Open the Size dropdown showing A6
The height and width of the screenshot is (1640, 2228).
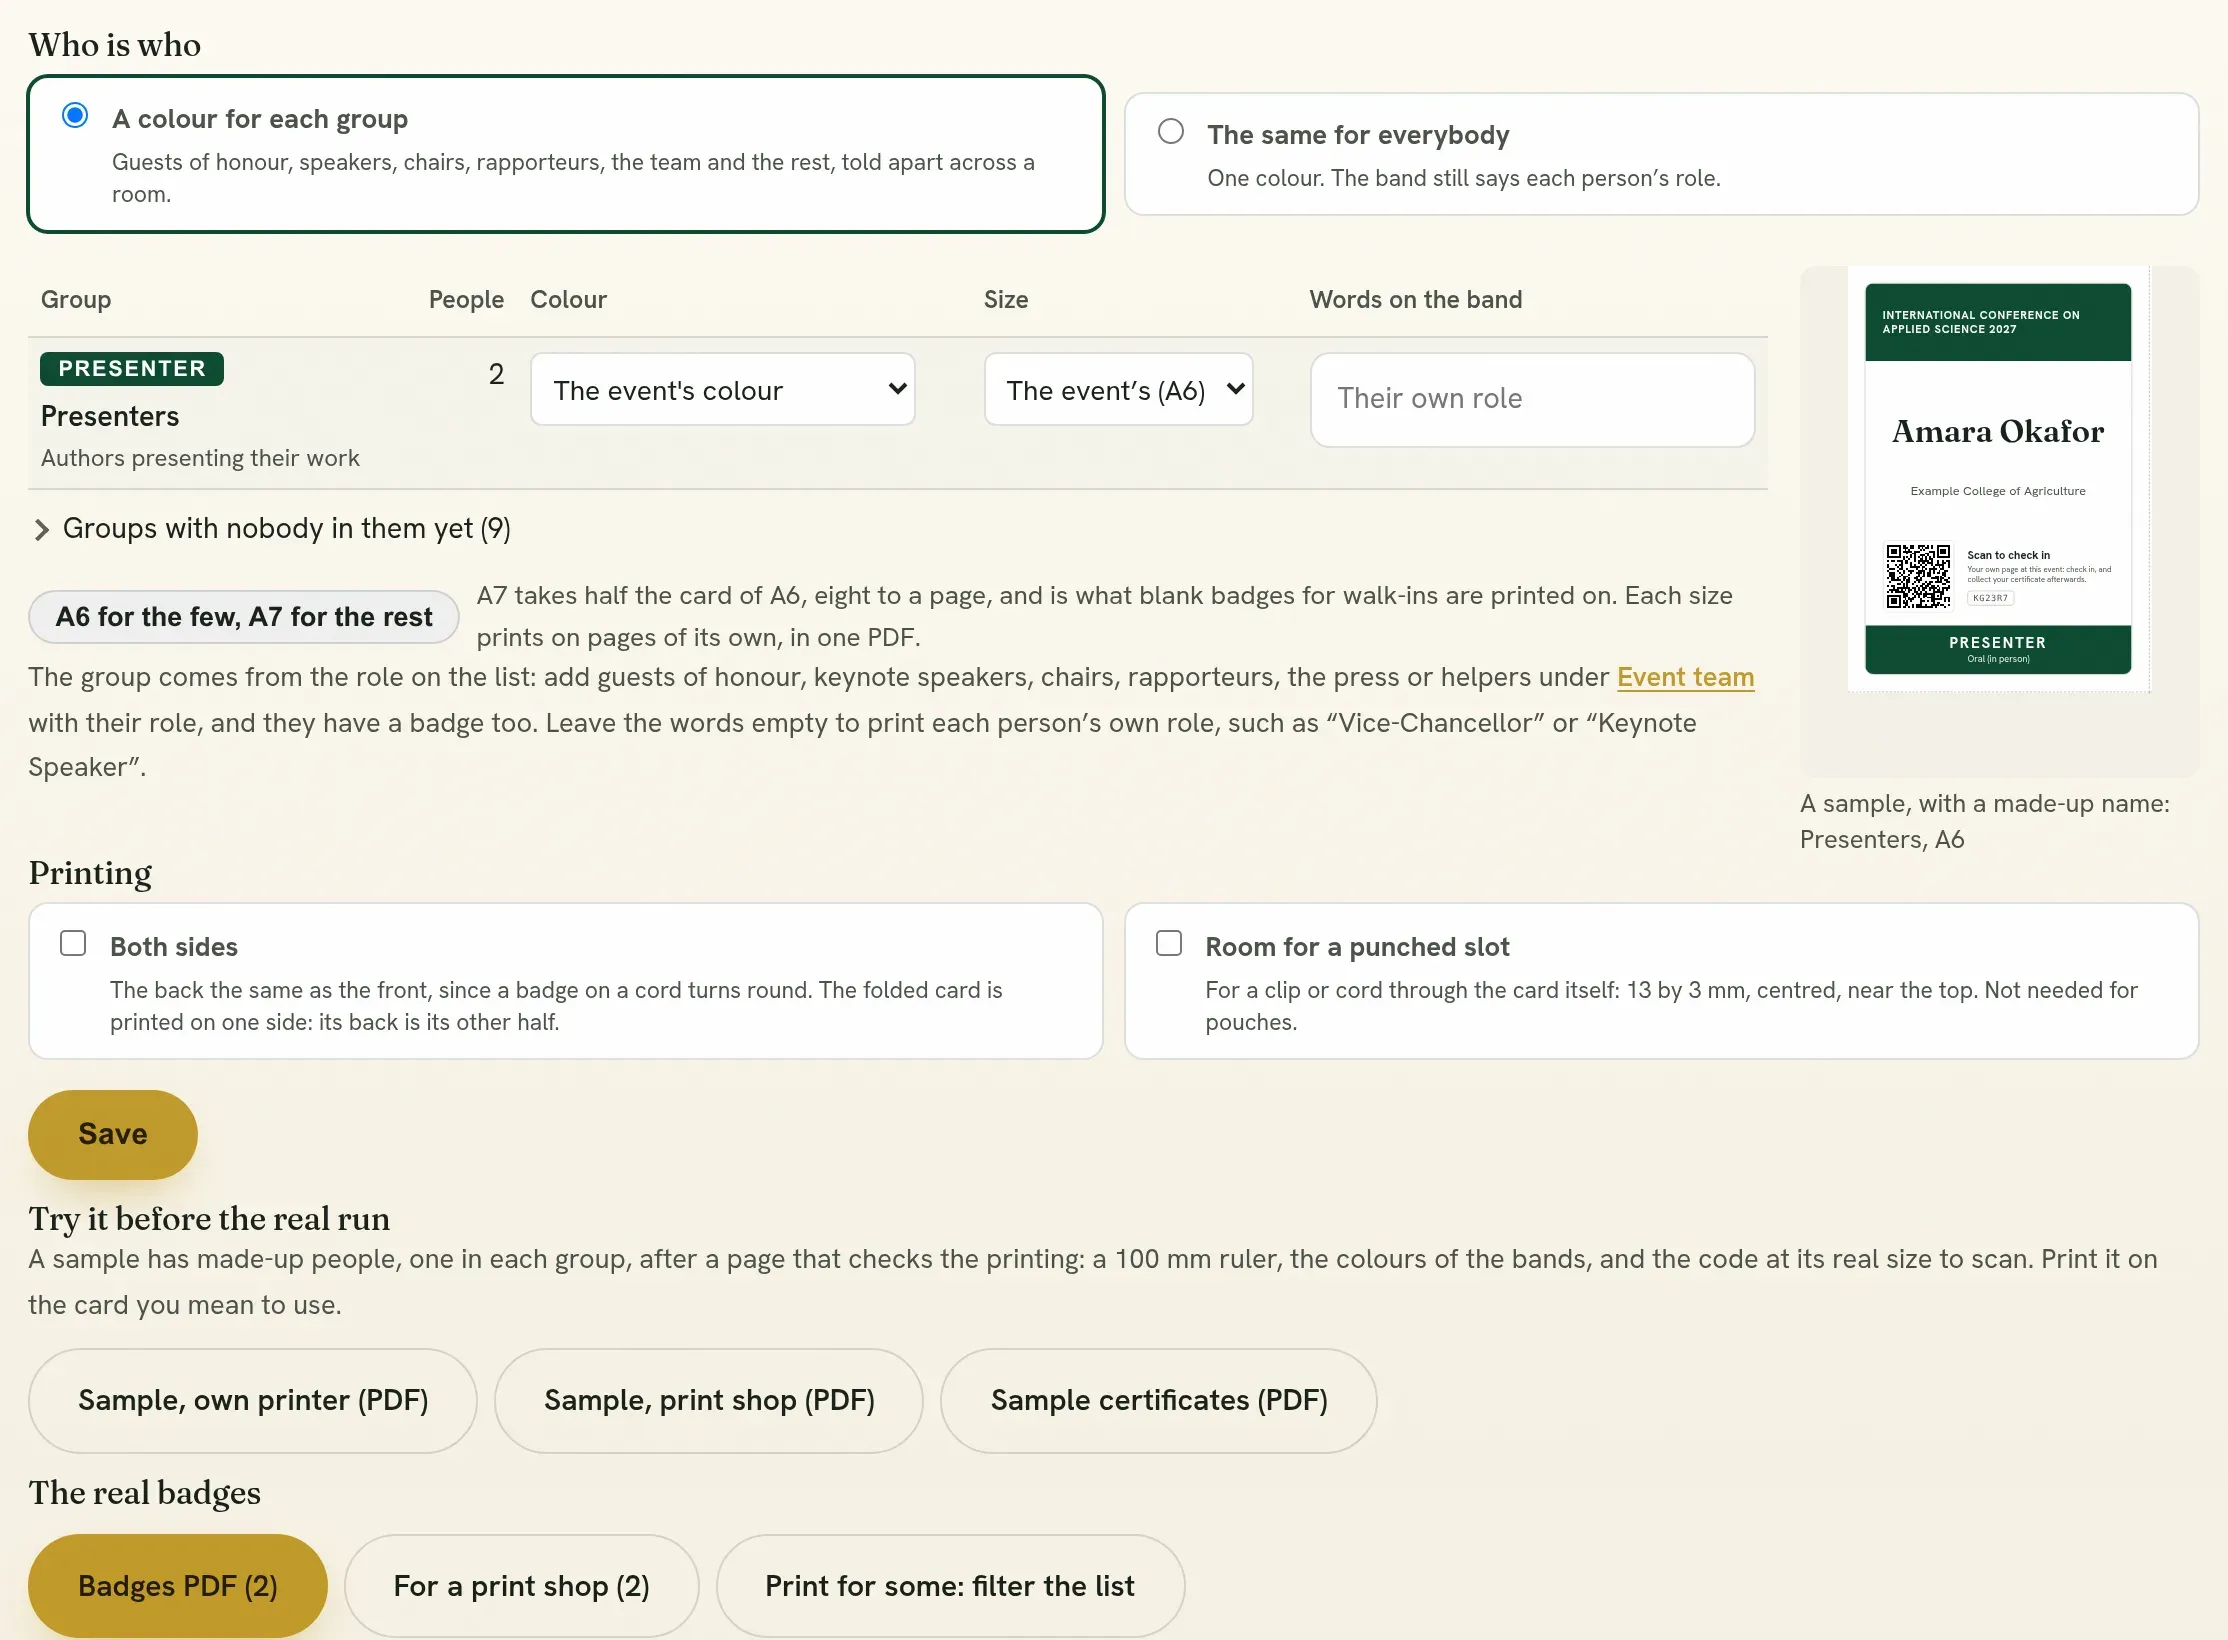[x=1118, y=389]
